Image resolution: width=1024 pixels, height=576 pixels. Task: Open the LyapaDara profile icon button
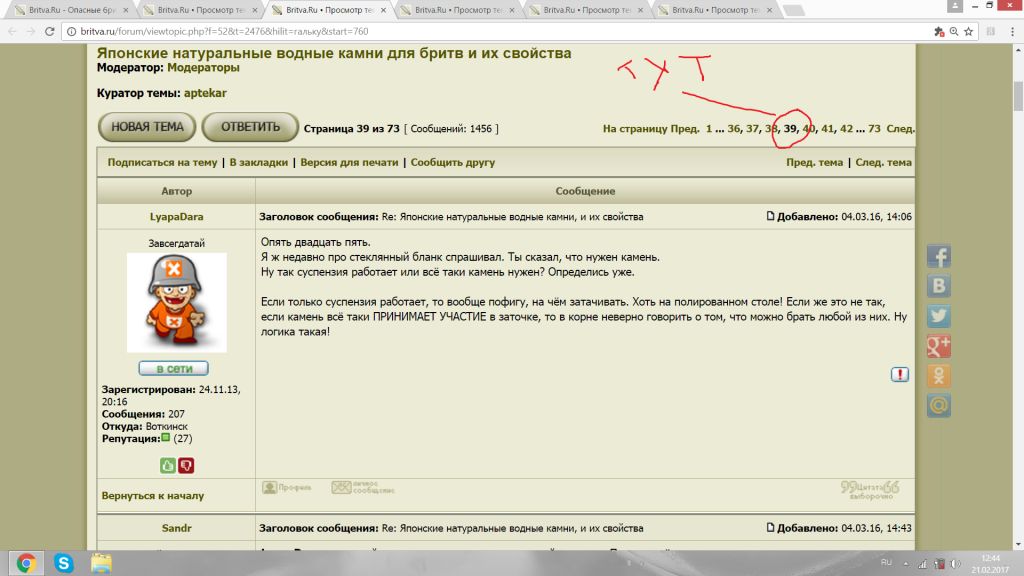click(x=287, y=488)
